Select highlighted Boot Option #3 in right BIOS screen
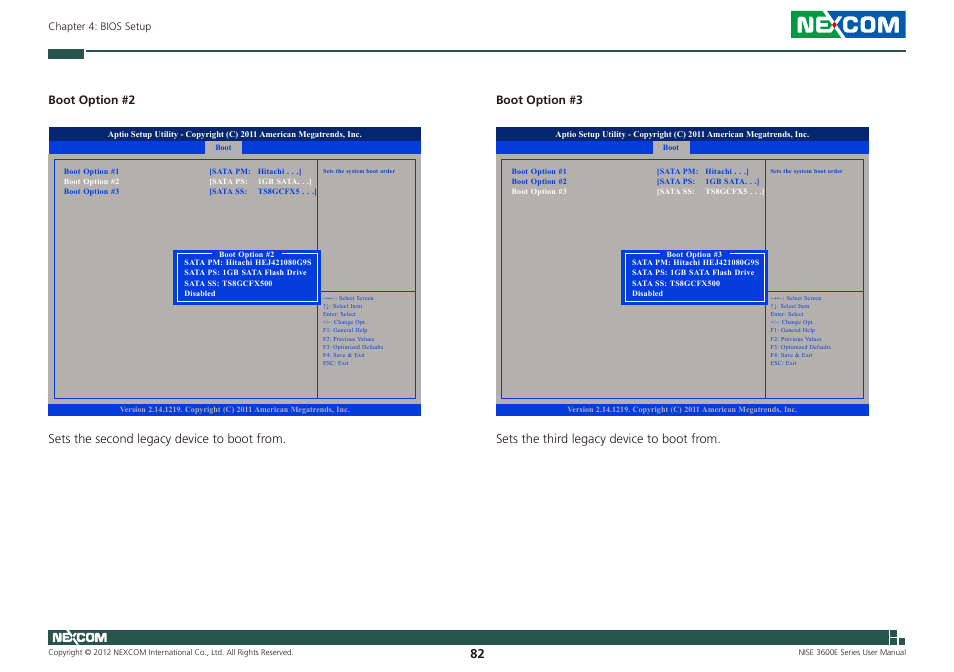Image resolution: width=954 pixels, height=672 pixels. [538, 192]
